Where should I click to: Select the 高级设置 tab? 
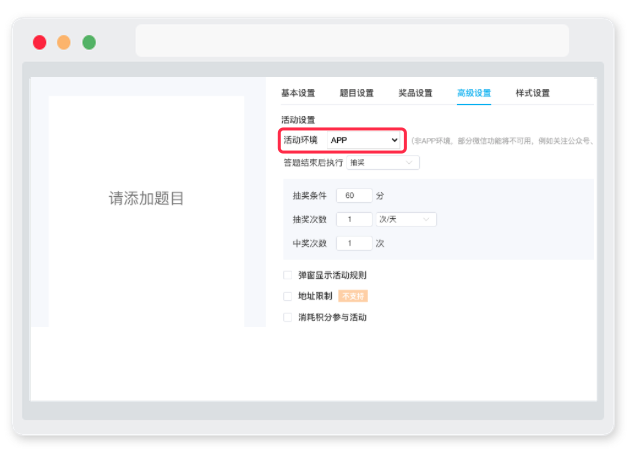pyautogui.click(x=474, y=93)
